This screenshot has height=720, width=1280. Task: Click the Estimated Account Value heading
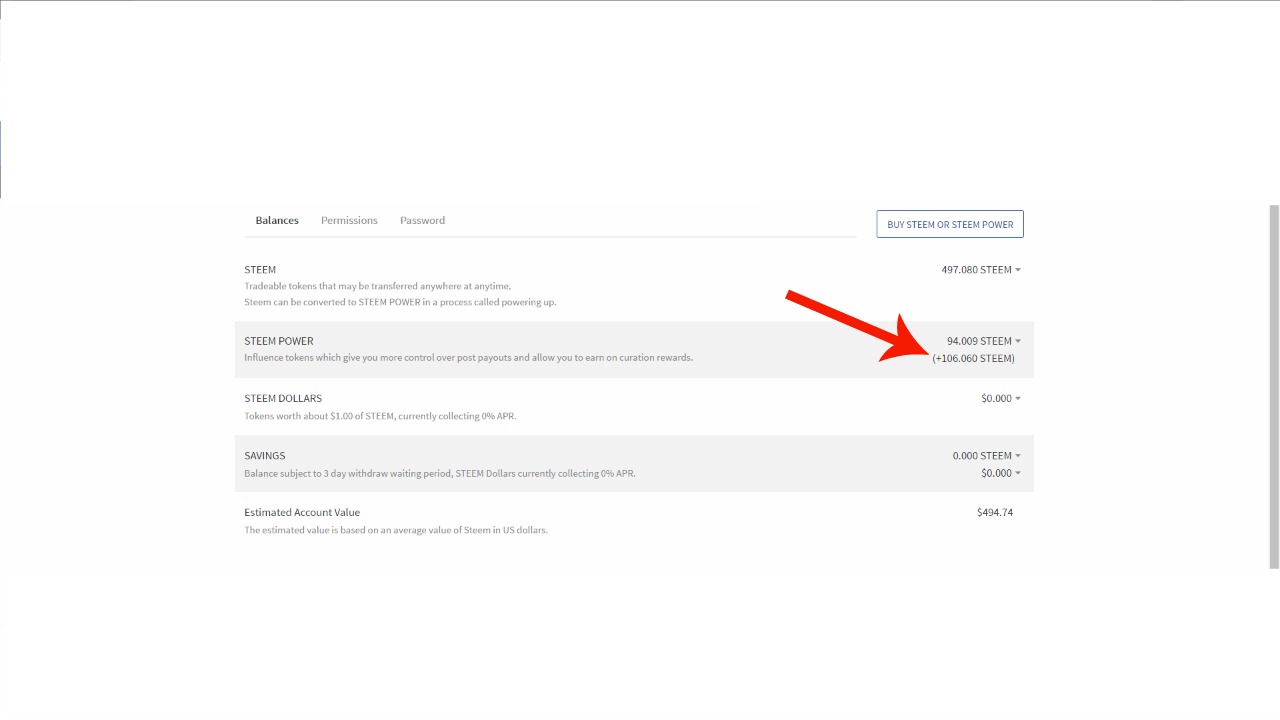(302, 512)
